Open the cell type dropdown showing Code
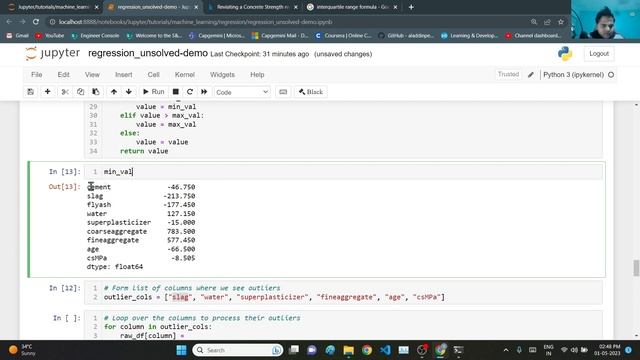640x360 pixels. click(242, 92)
